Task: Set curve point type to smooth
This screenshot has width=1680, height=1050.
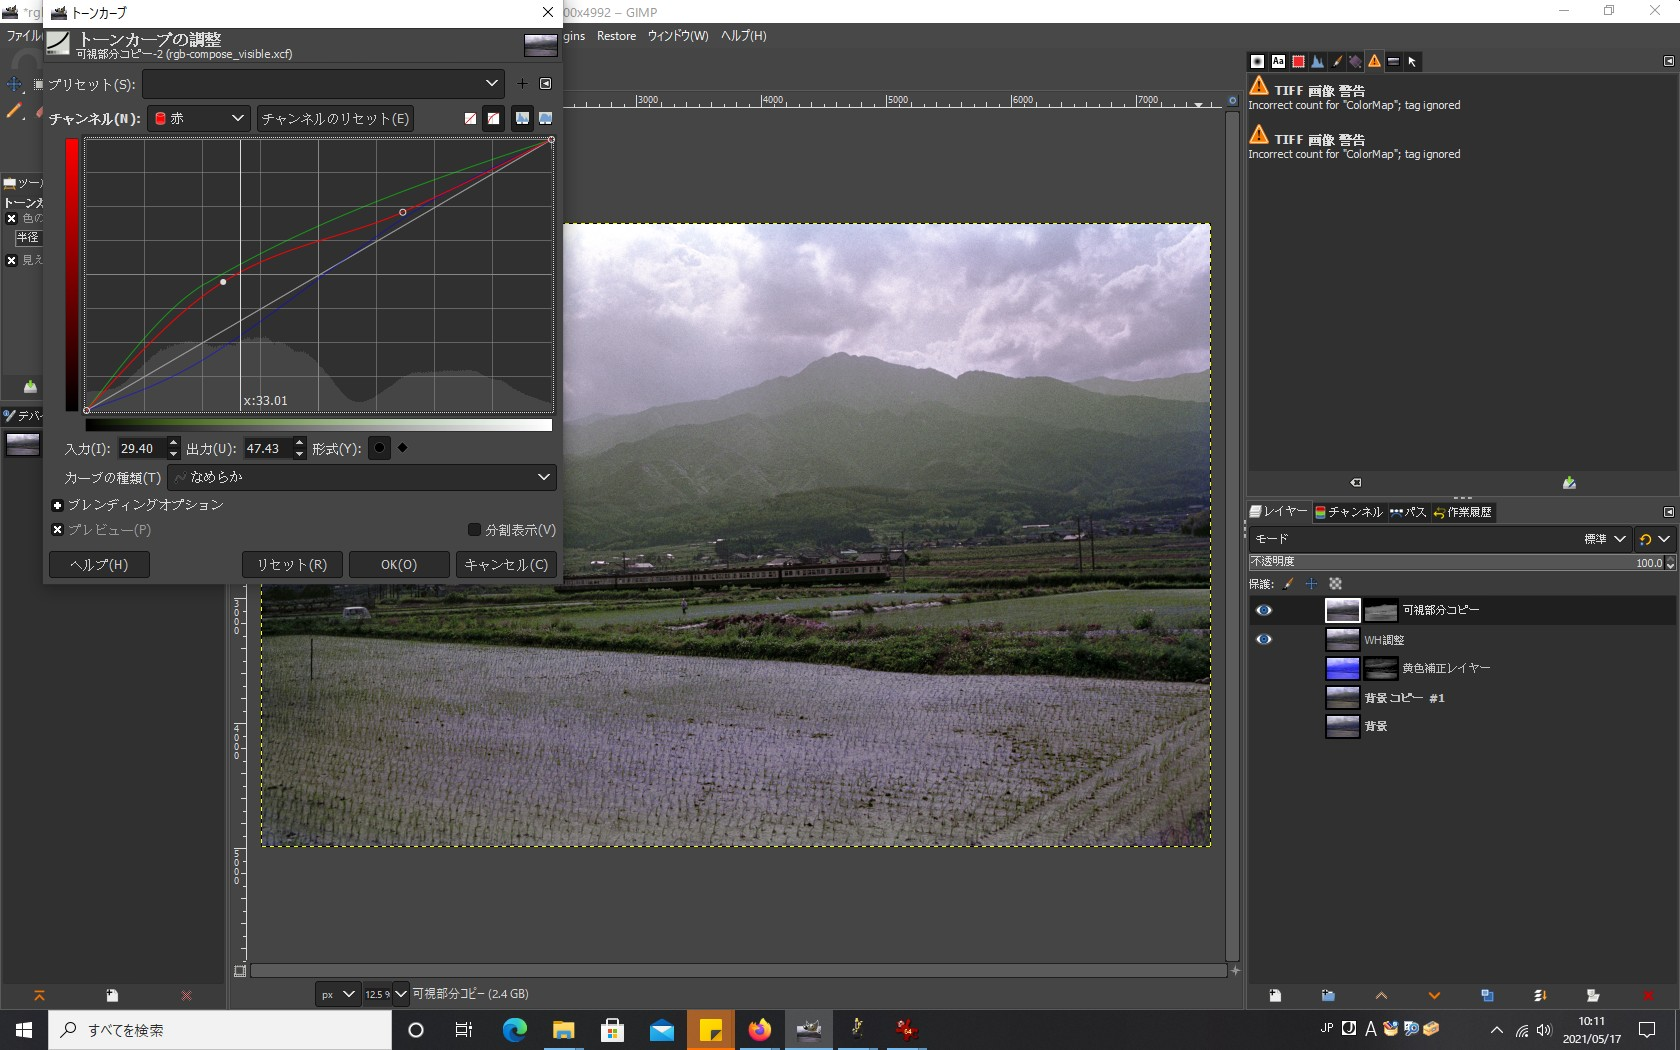Action: (379, 448)
